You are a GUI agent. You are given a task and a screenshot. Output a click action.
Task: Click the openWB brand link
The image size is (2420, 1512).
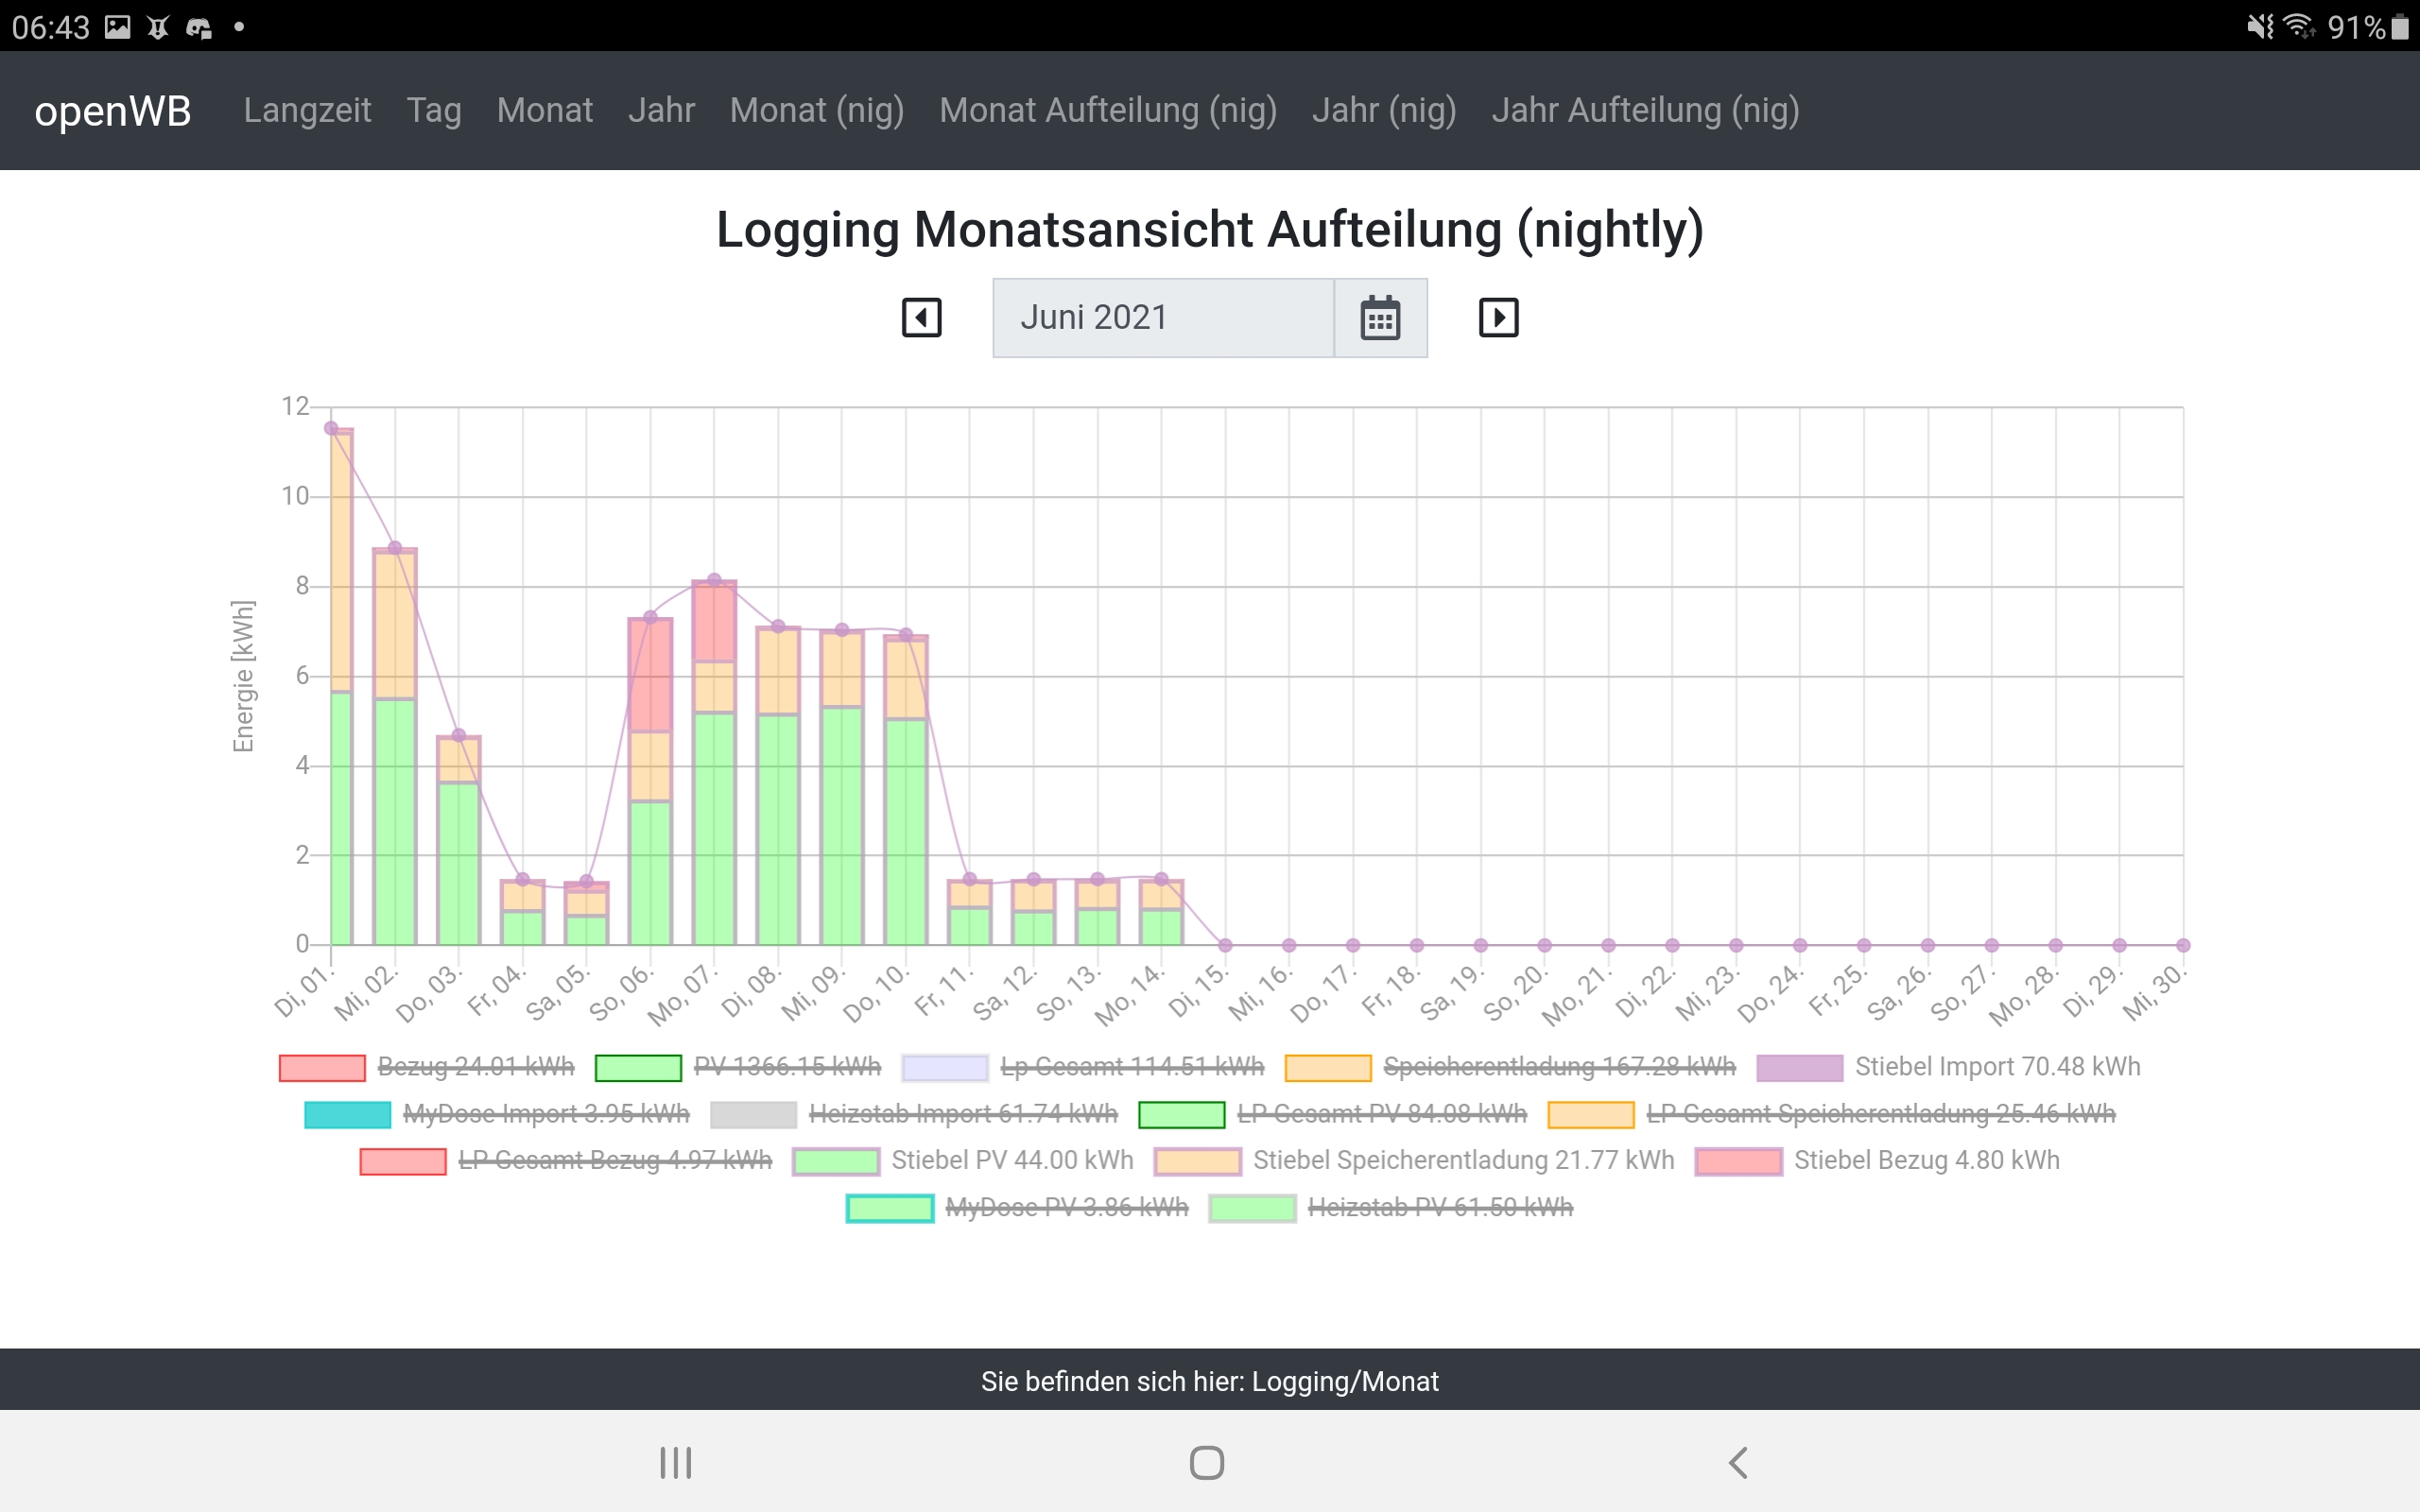pyautogui.click(x=113, y=110)
